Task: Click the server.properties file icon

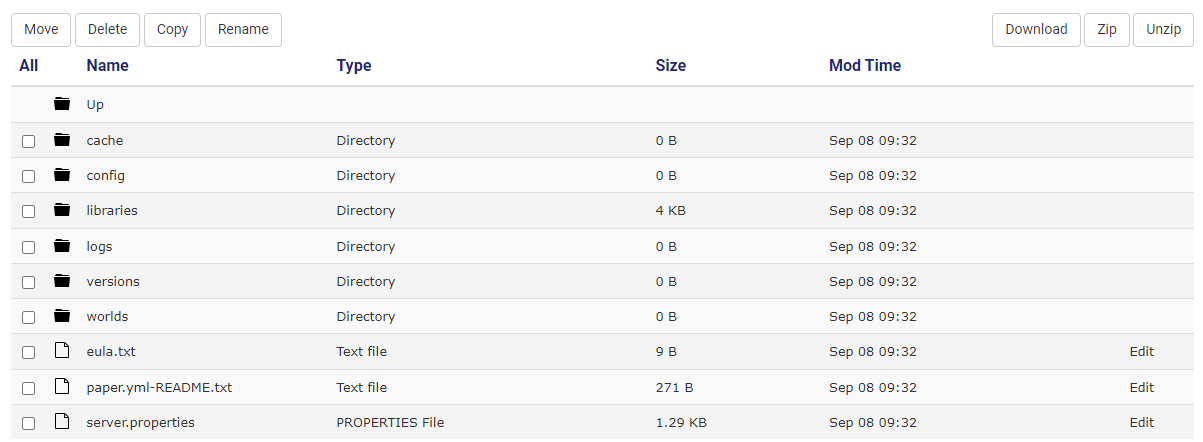Action: 62,422
